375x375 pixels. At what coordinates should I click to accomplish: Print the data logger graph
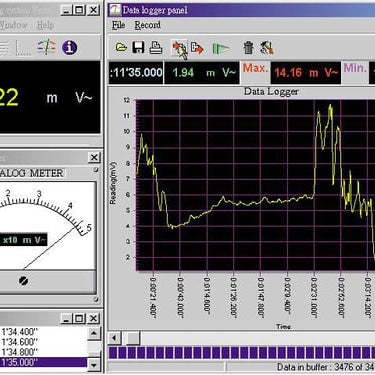156,47
